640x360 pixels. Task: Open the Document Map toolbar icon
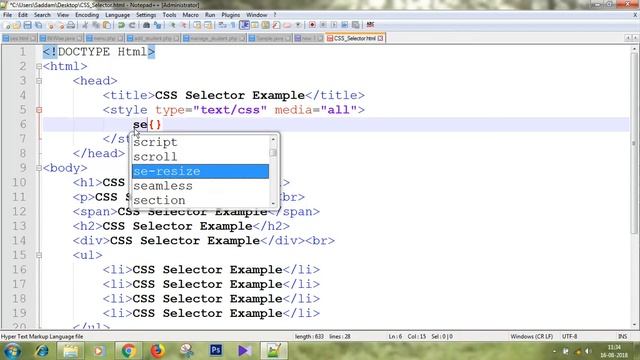(x=265, y=25)
